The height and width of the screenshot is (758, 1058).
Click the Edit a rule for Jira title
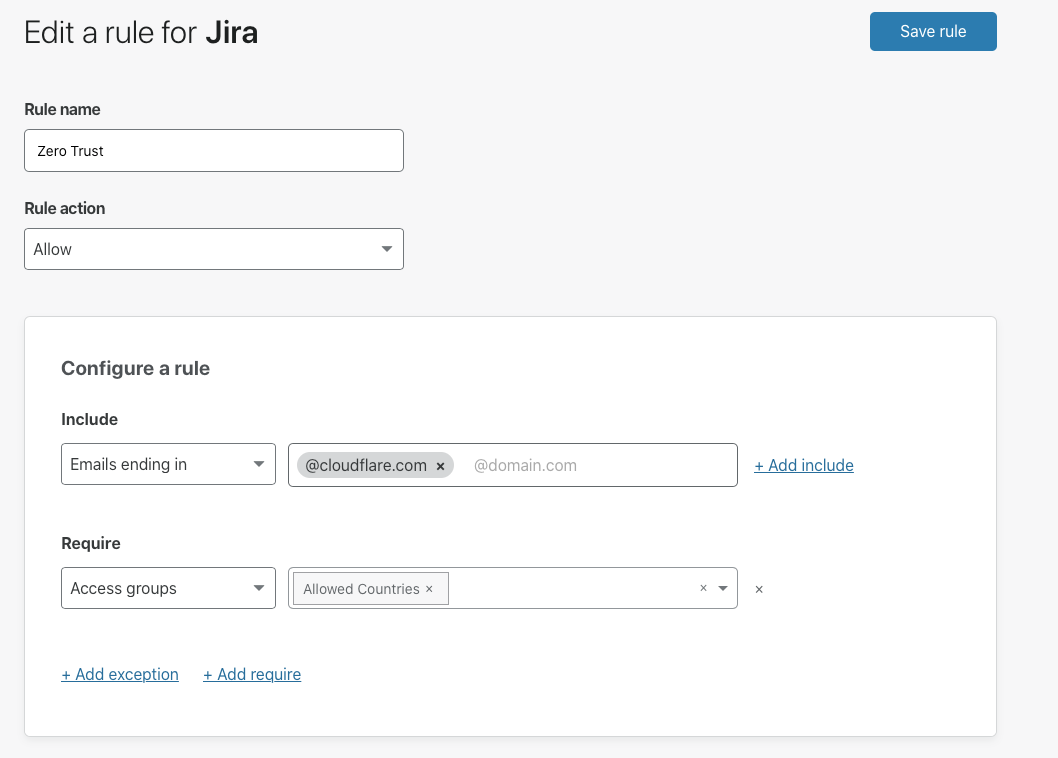[x=141, y=32]
